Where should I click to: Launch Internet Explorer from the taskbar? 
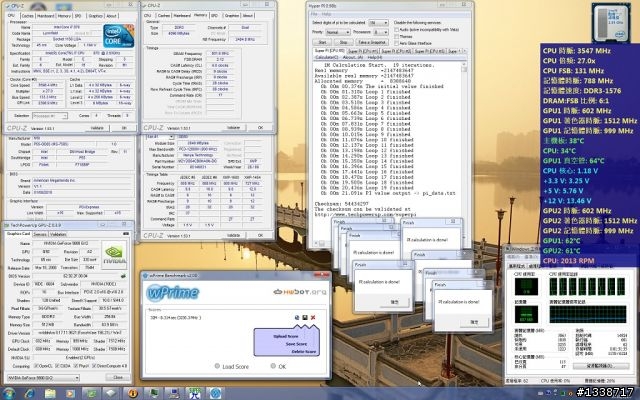[x=29, y=393]
